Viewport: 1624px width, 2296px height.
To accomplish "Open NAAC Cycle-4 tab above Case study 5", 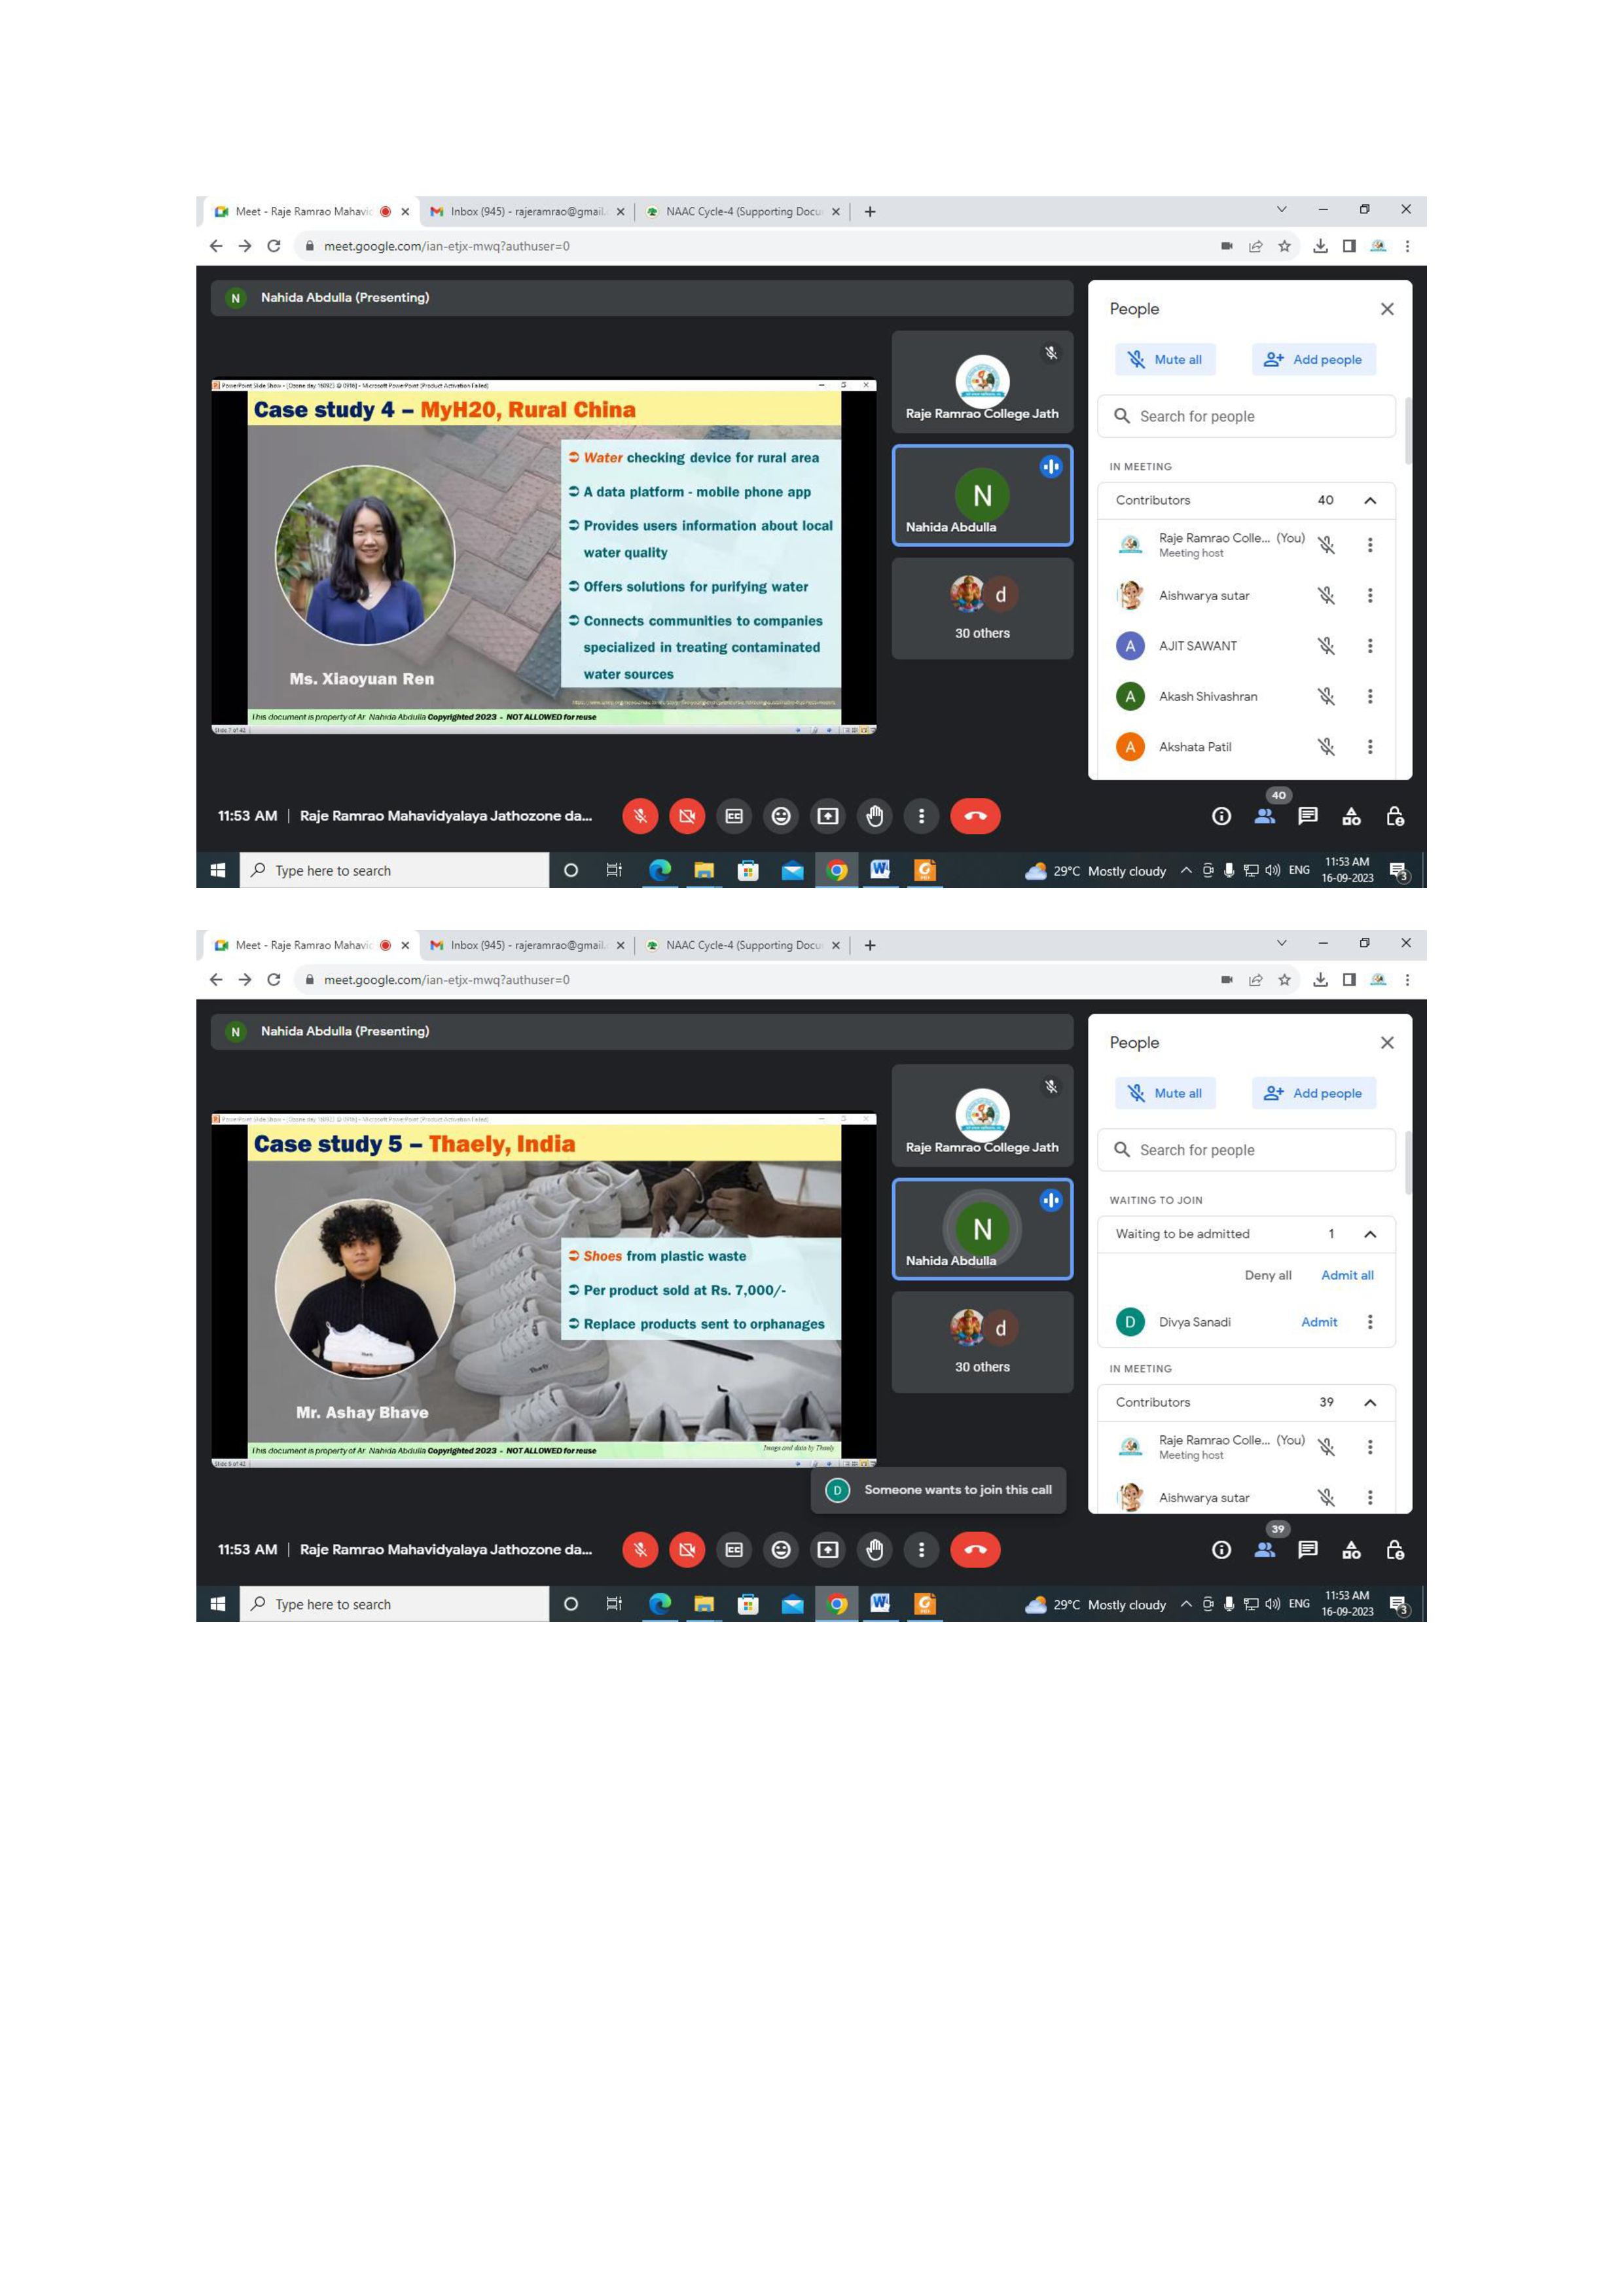I will 742,945.
